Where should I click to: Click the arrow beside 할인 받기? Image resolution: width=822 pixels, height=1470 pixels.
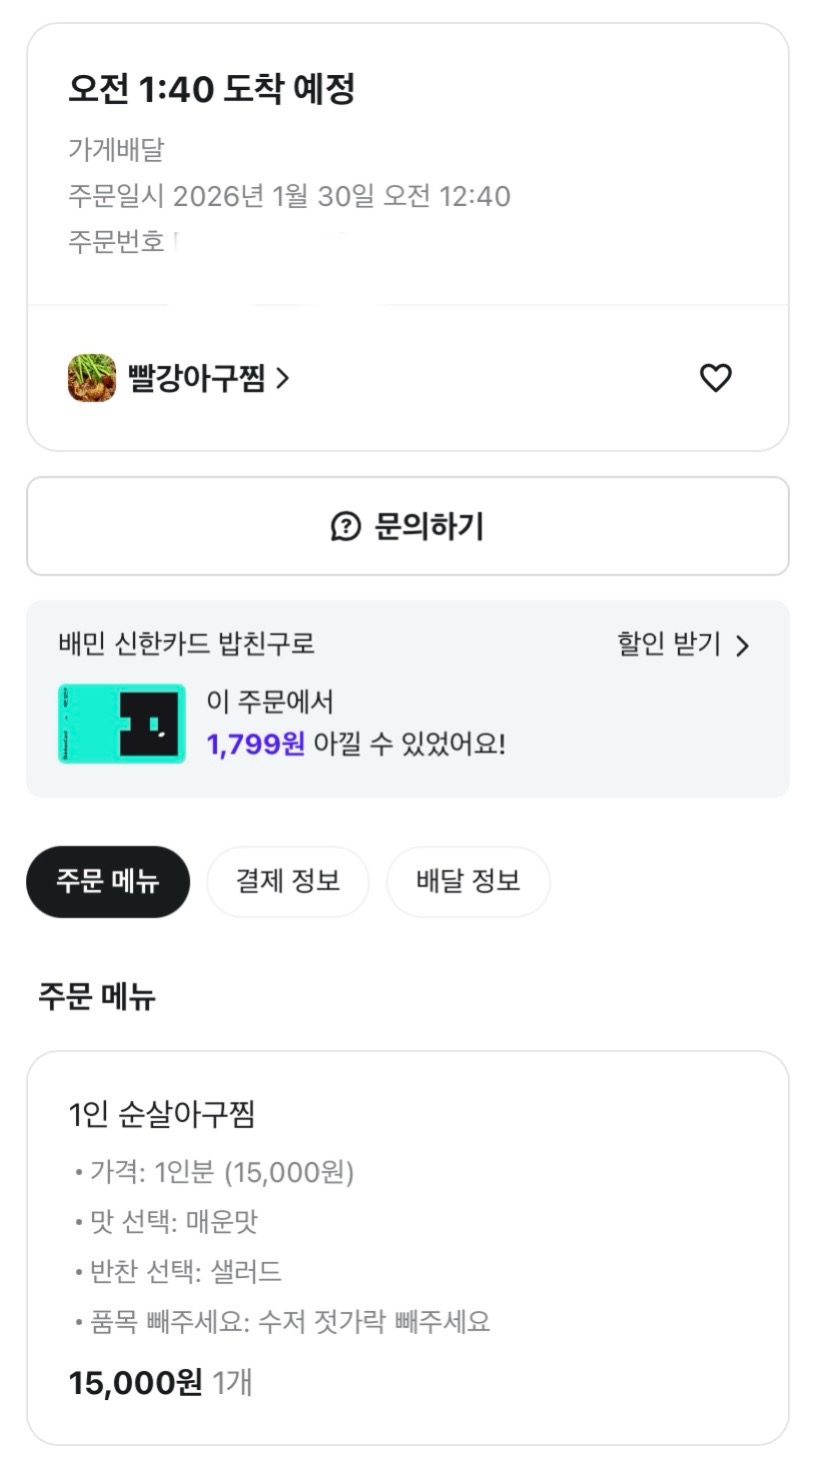[x=741, y=645]
